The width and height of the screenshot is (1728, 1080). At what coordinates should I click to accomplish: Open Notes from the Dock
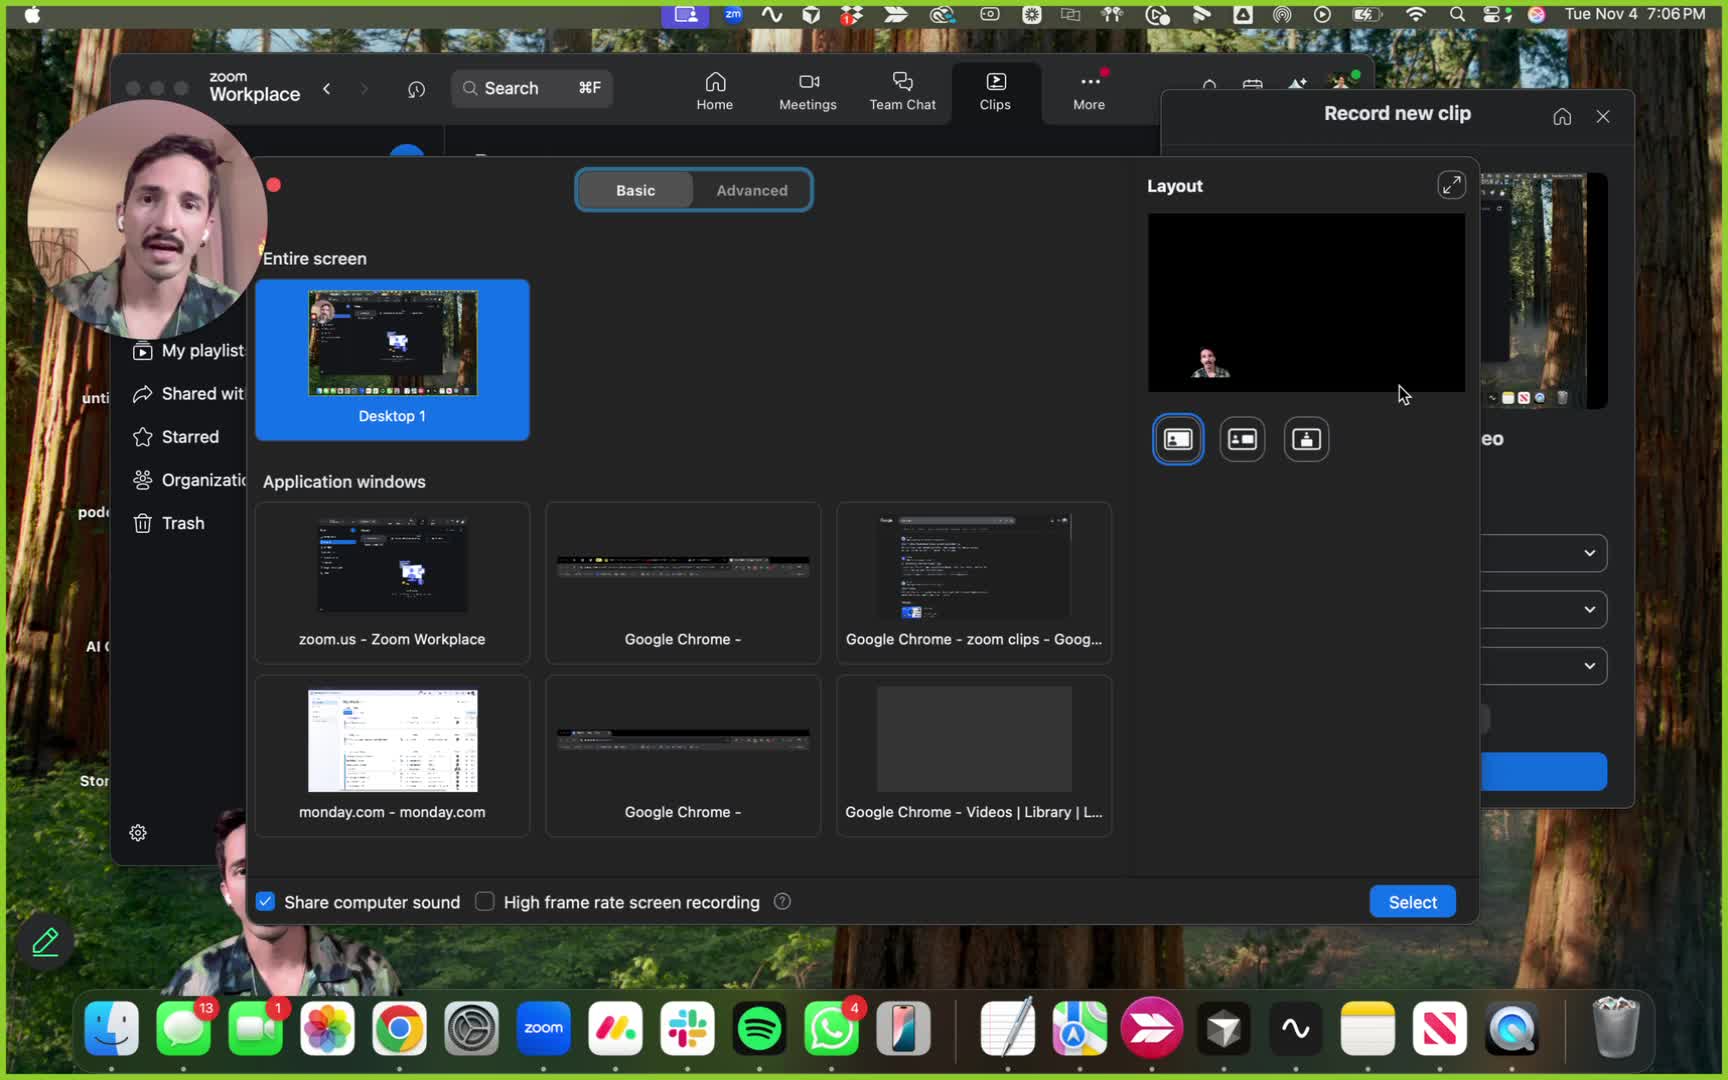1367,1028
